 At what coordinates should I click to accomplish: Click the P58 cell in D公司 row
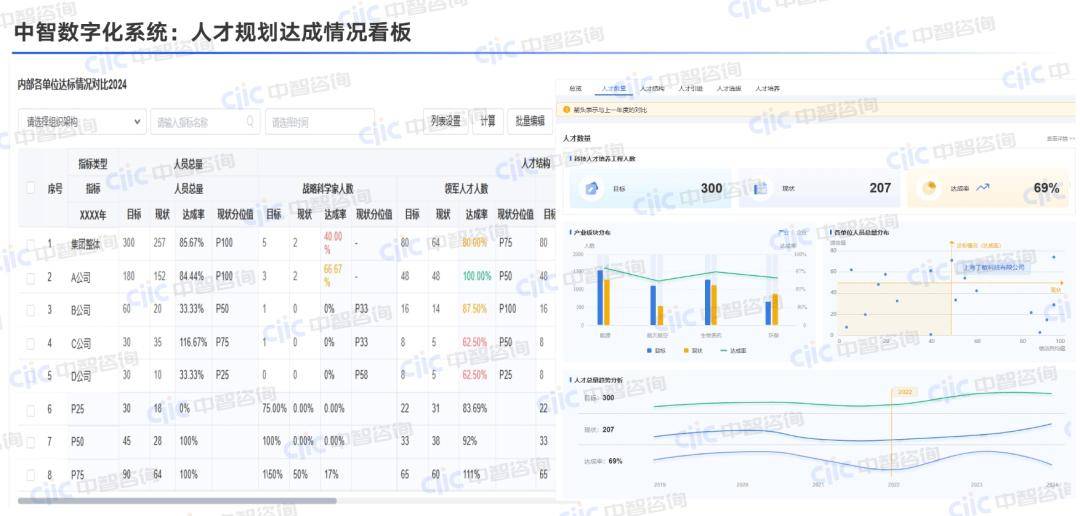point(361,375)
